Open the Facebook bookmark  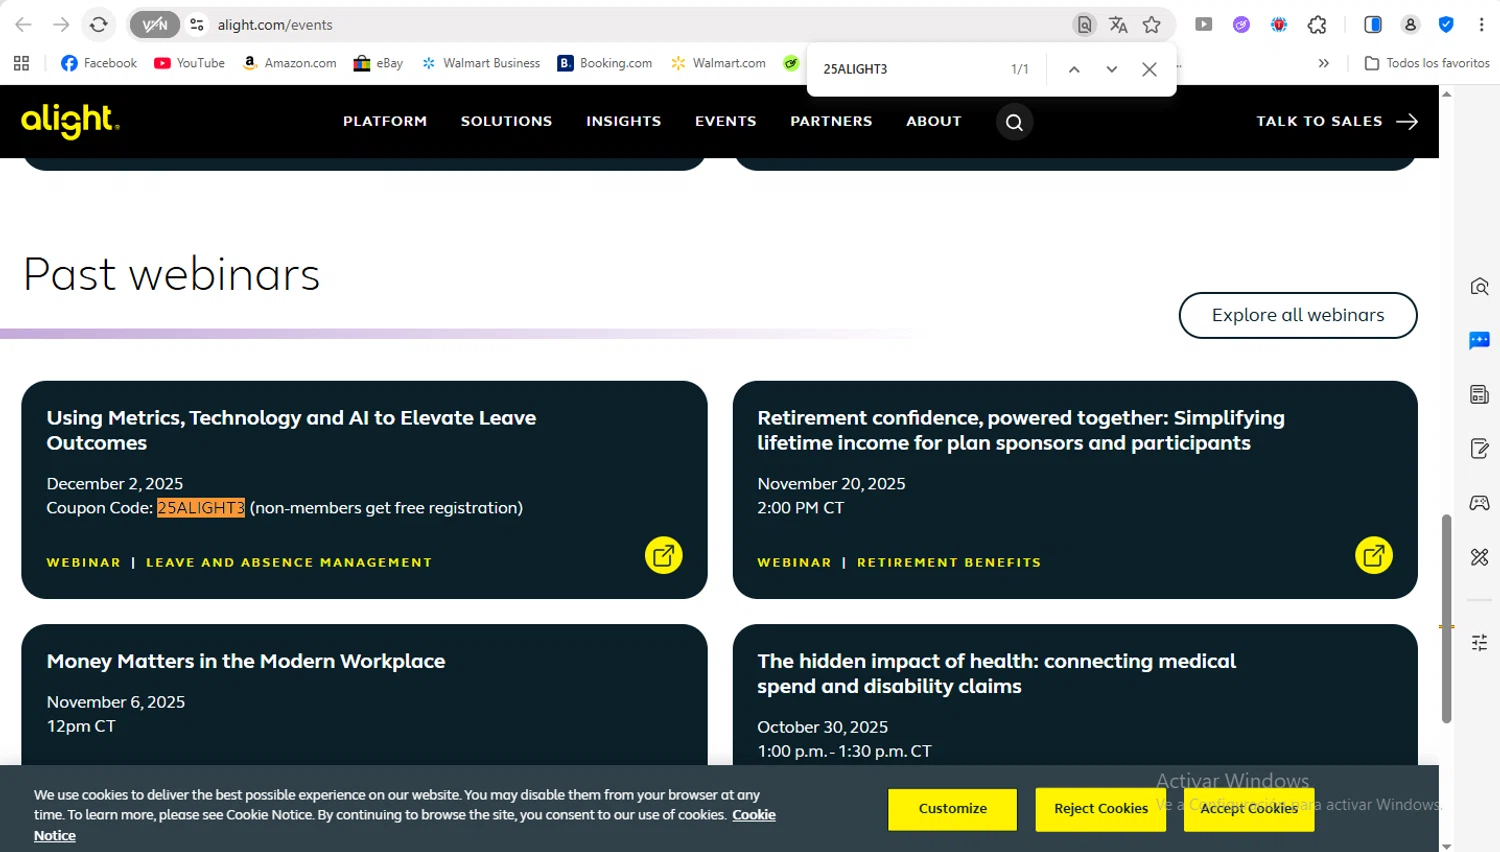tap(99, 63)
